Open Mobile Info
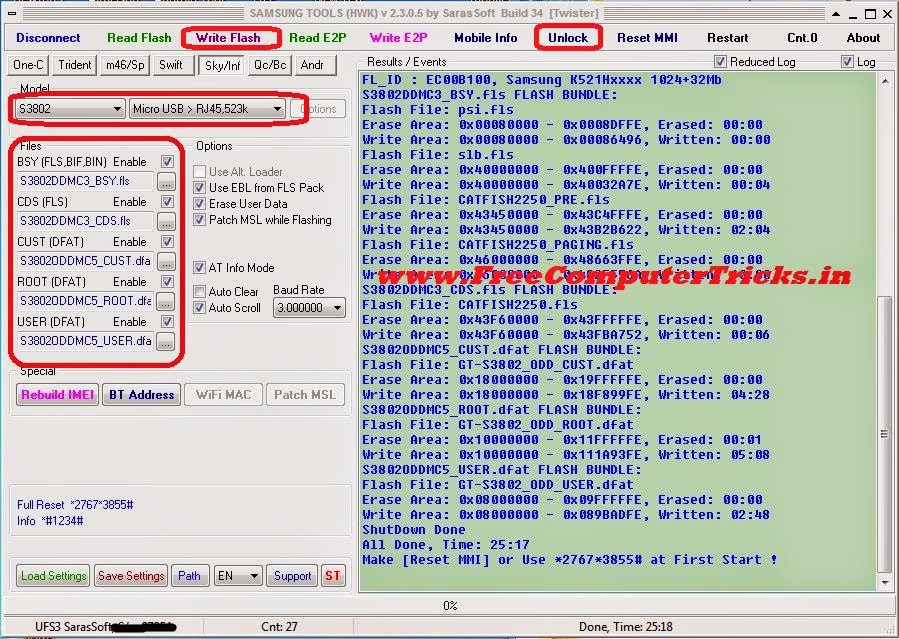The image size is (899, 639). [x=486, y=38]
